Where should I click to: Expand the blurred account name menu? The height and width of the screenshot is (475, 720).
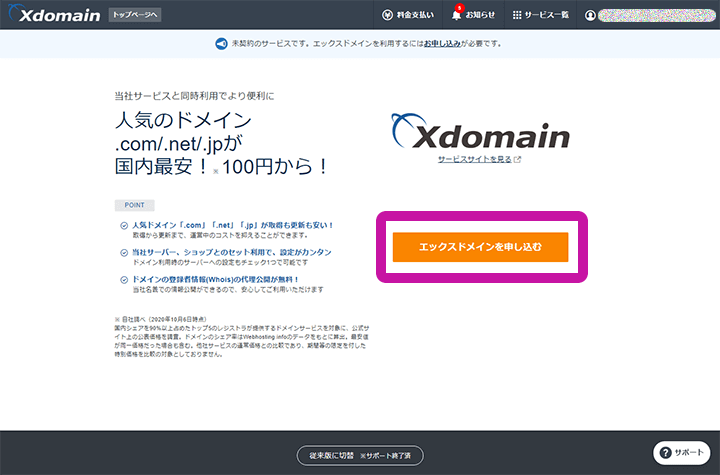(x=655, y=15)
